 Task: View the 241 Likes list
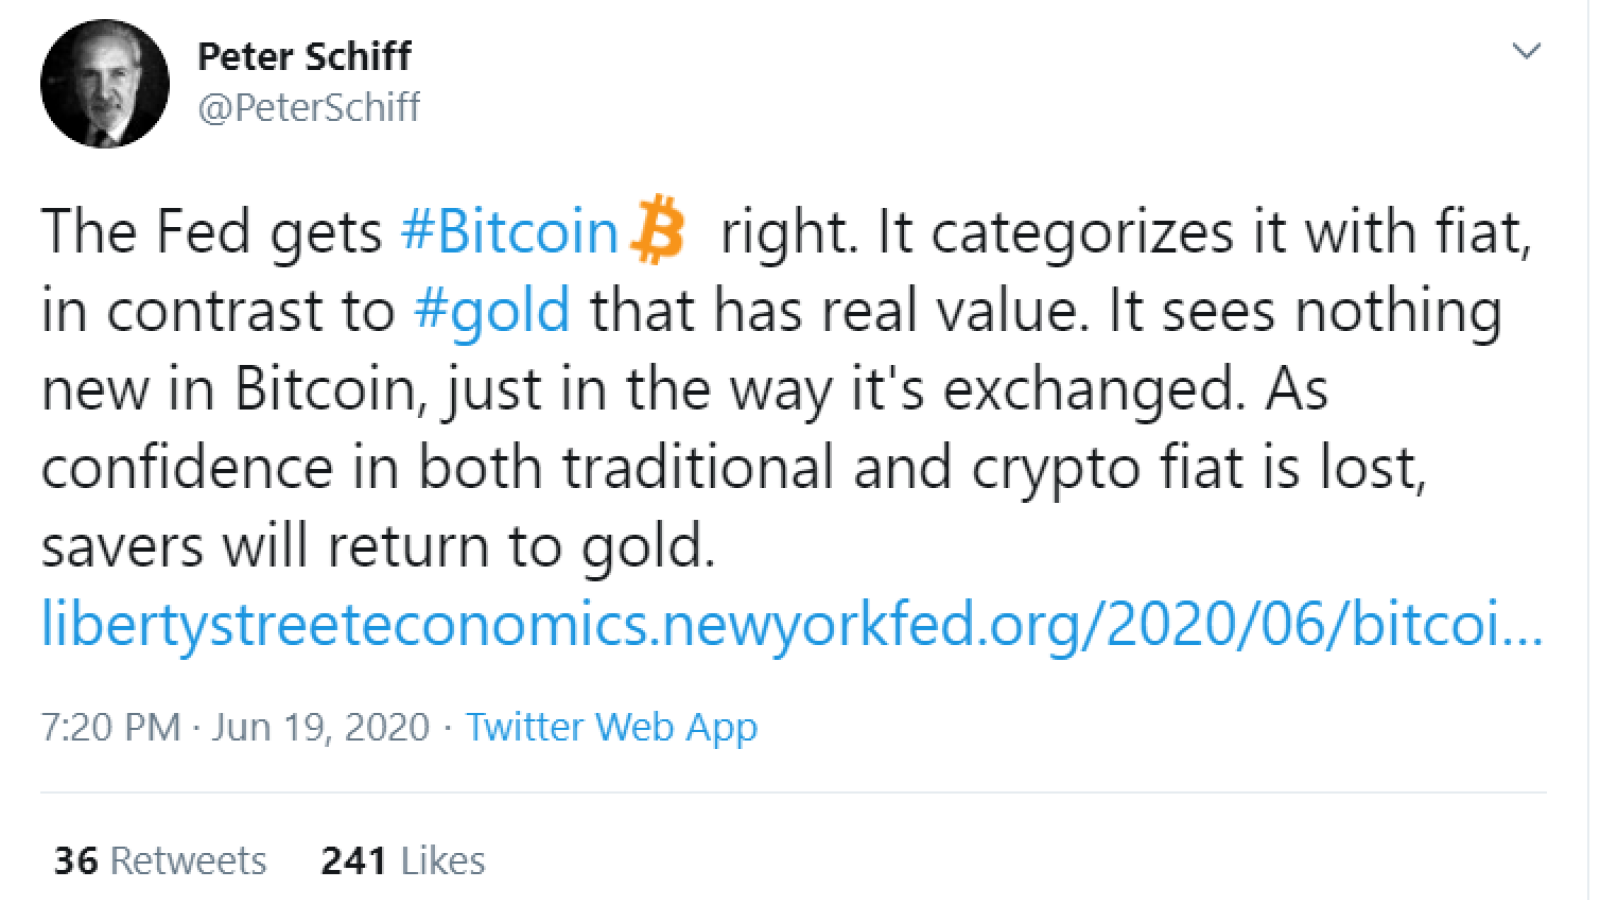pos(402,861)
